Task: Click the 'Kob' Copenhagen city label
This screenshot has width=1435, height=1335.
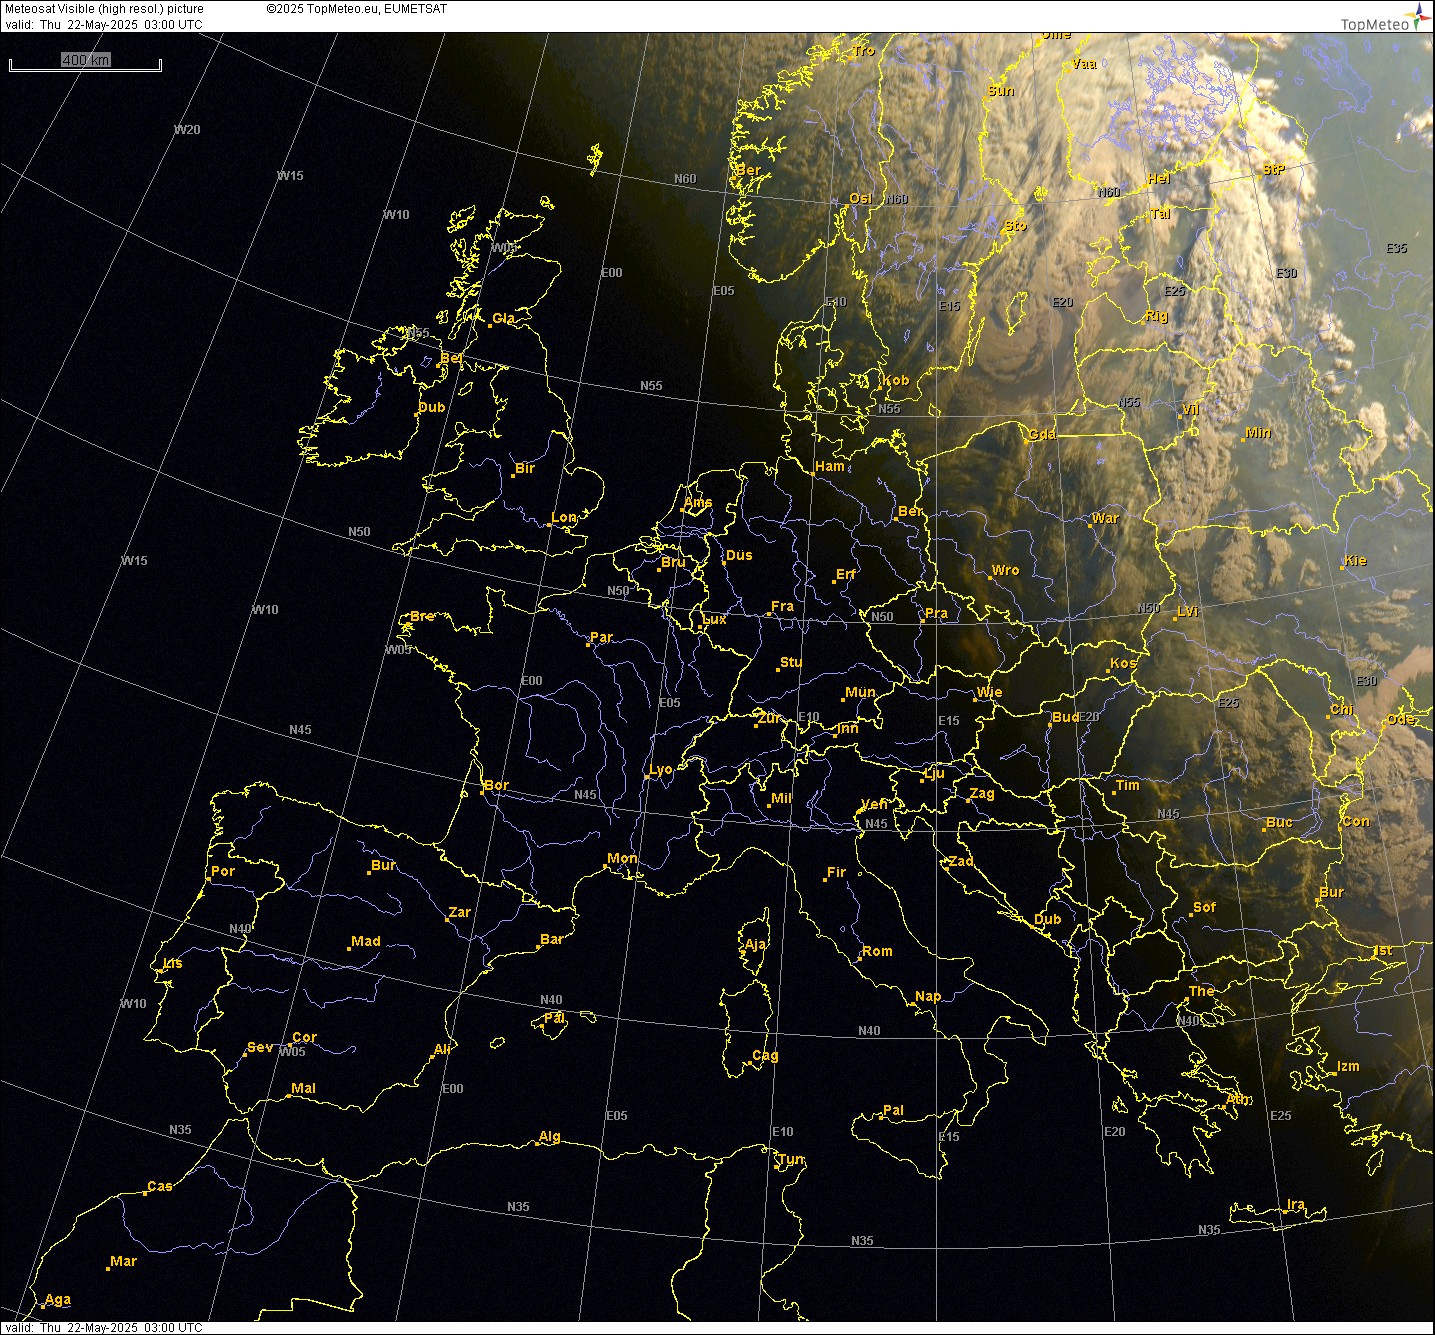Action: 895,380
